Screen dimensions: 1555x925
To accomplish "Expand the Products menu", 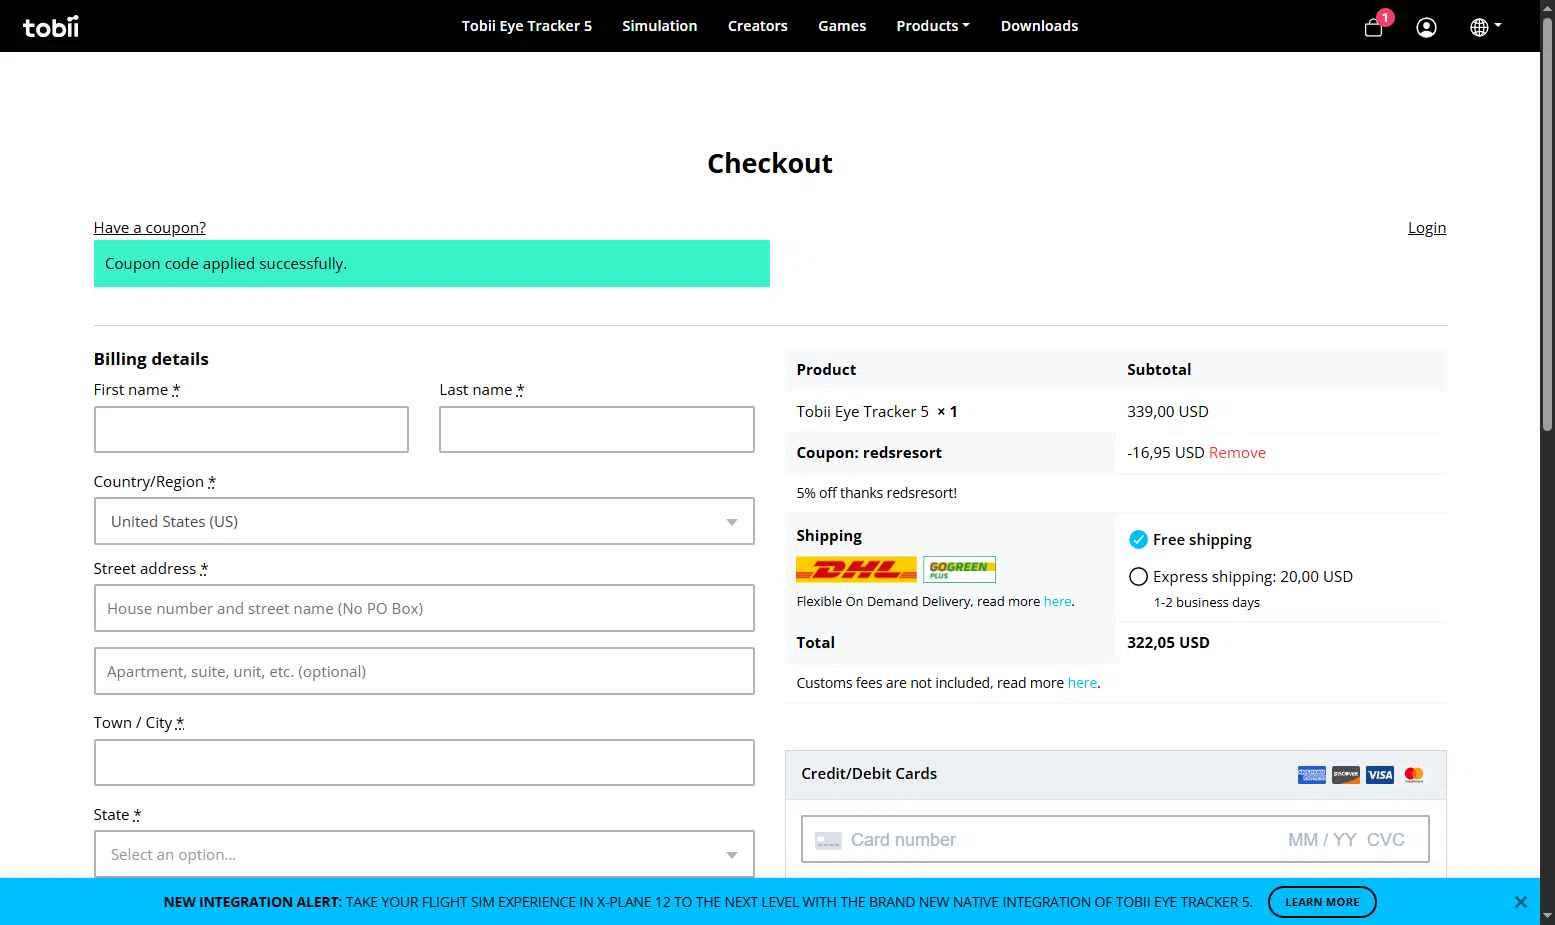I will 933,26.
